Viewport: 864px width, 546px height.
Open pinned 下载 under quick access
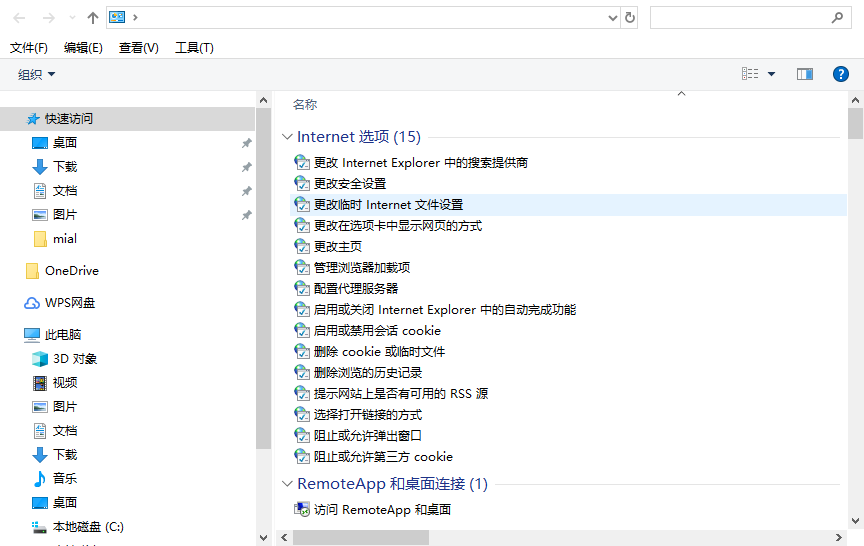64,167
